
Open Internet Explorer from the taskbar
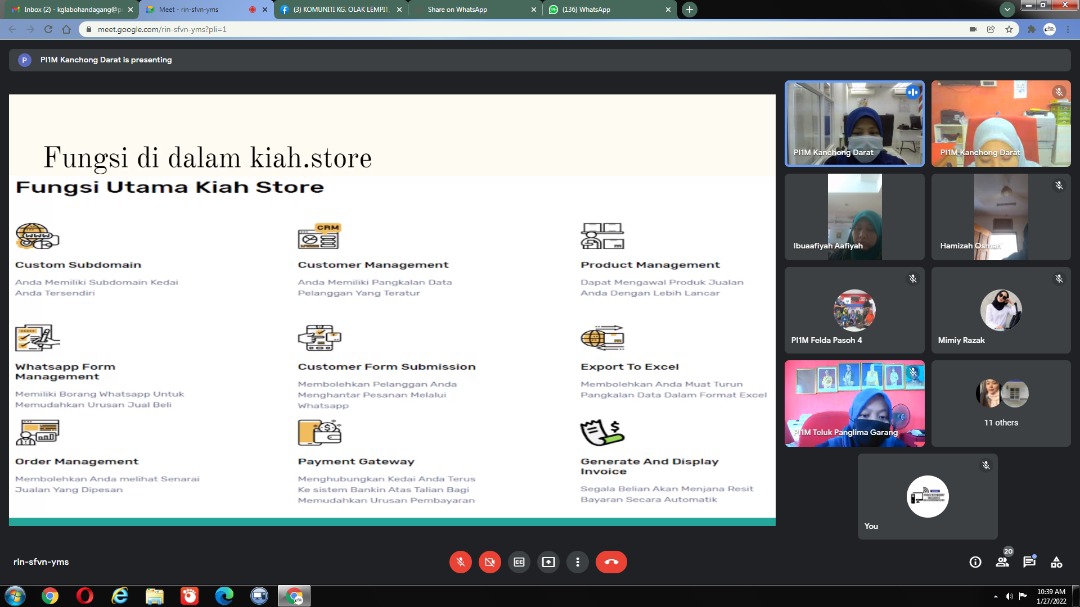coord(120,596)
